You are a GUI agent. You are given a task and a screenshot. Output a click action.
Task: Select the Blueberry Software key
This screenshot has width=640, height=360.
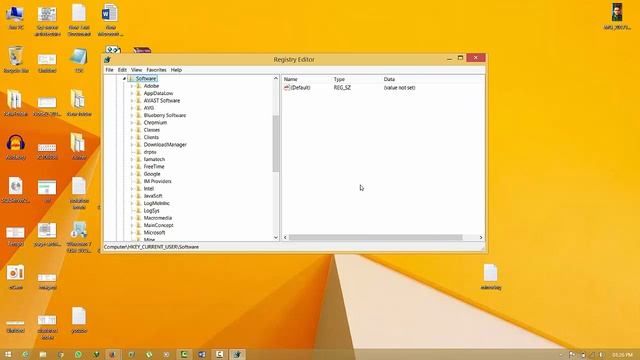pyautogui.click(x=164, y=116)
